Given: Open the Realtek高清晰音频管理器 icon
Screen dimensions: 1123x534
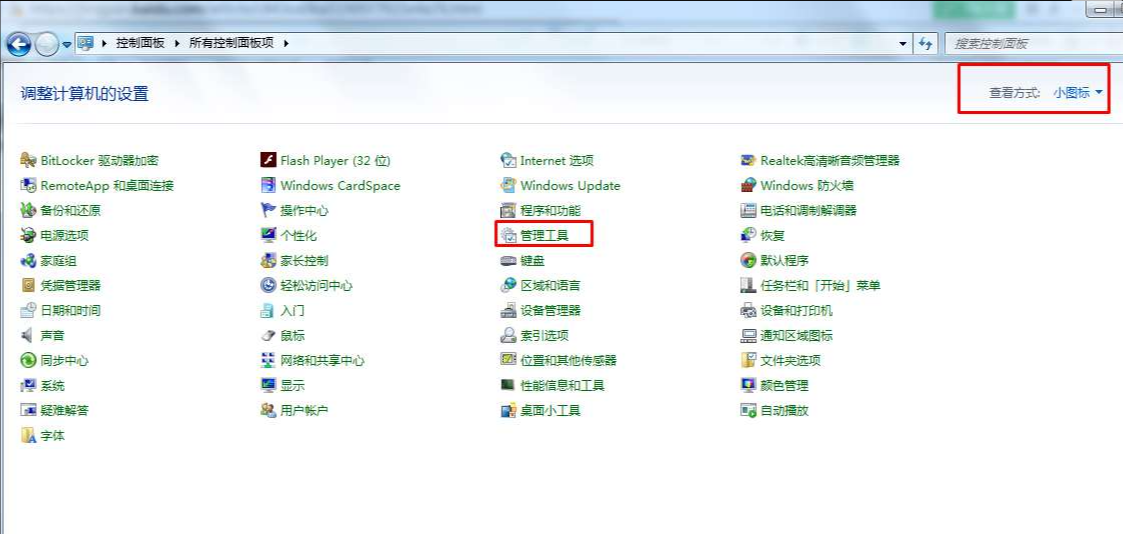Looking at the screenshot, I should [748, 160].
